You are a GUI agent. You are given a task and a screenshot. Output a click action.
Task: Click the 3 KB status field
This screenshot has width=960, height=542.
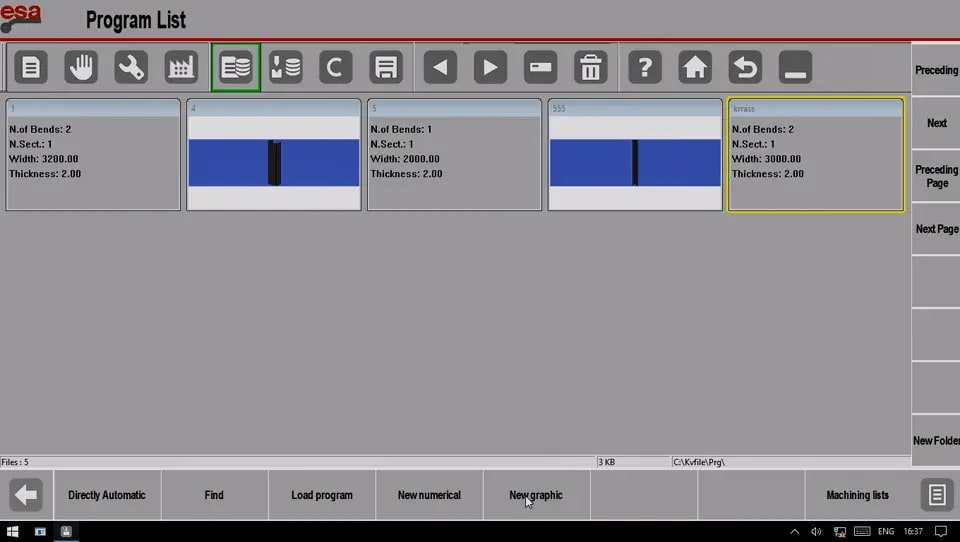click(634, 462)
